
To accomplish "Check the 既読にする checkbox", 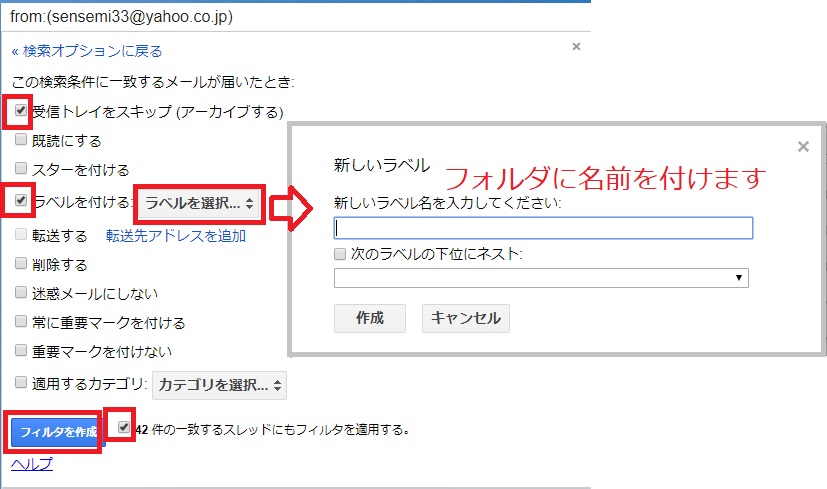I will pos(21,139).
